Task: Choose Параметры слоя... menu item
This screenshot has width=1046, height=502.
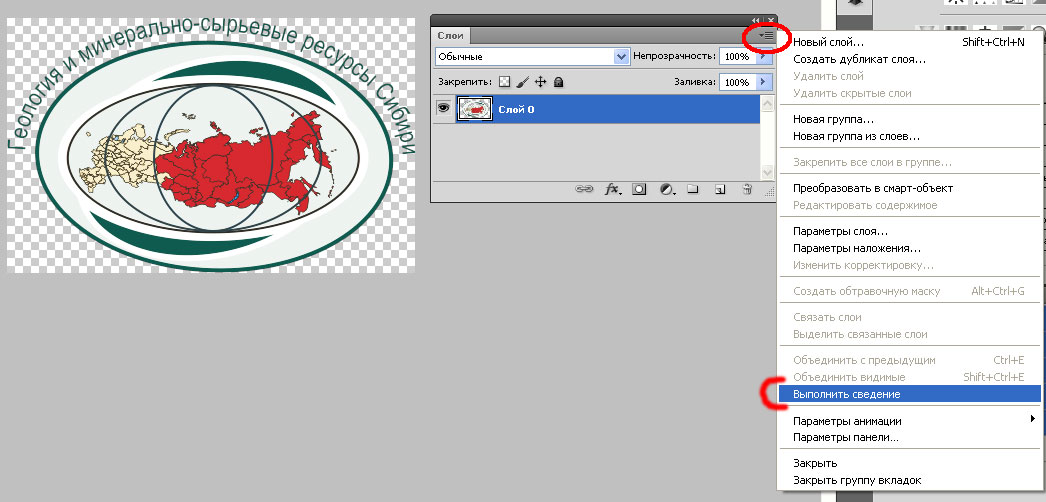Action: coord(909,231)
